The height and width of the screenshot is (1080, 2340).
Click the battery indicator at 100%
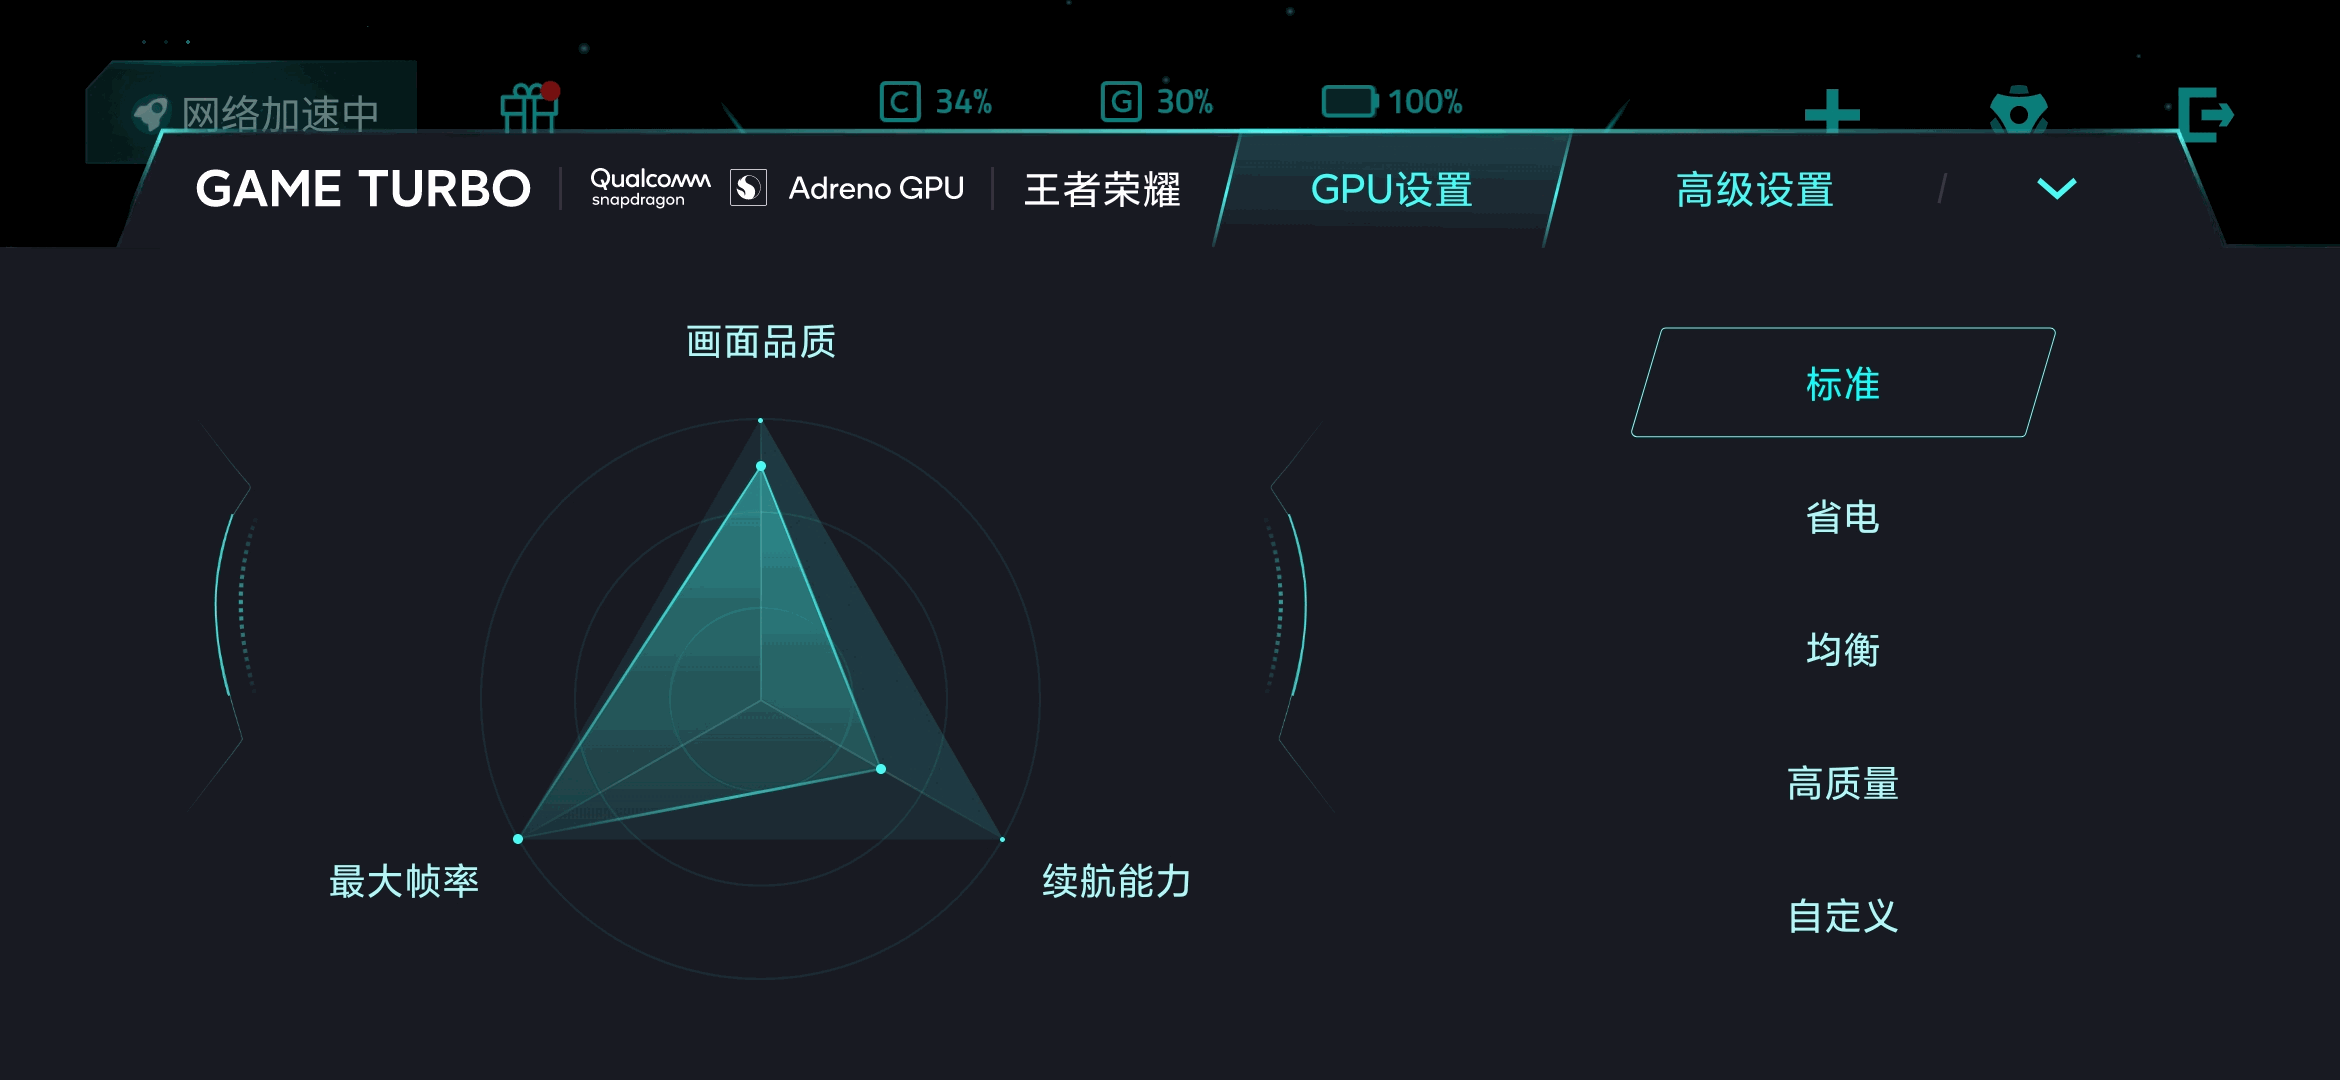pyautogui.click(x=1390, y=102)
